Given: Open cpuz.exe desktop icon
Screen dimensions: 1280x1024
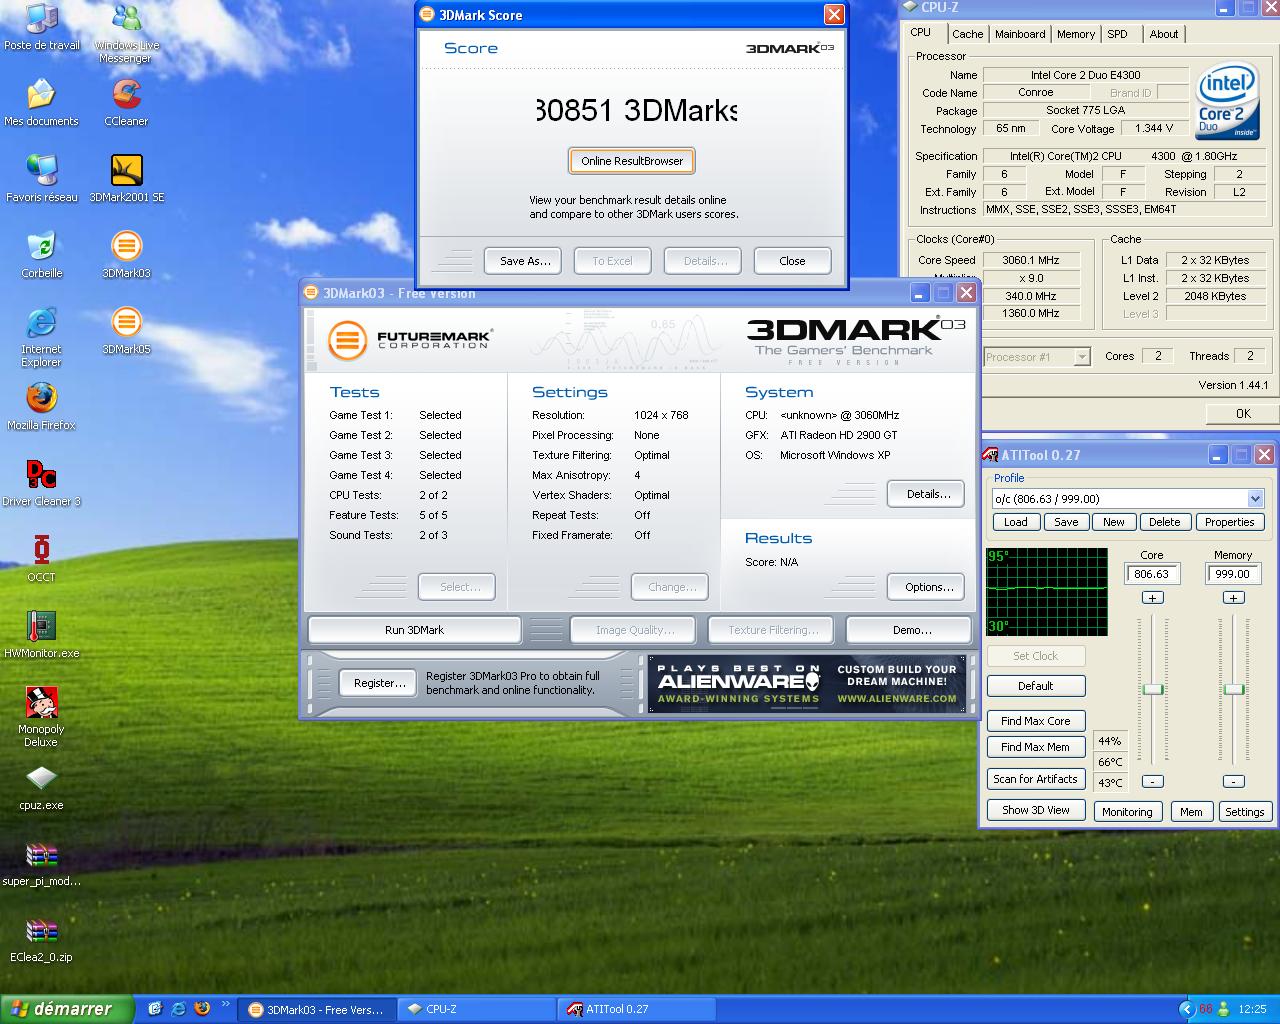Looking at the screenshot, I should coord(41,787).
